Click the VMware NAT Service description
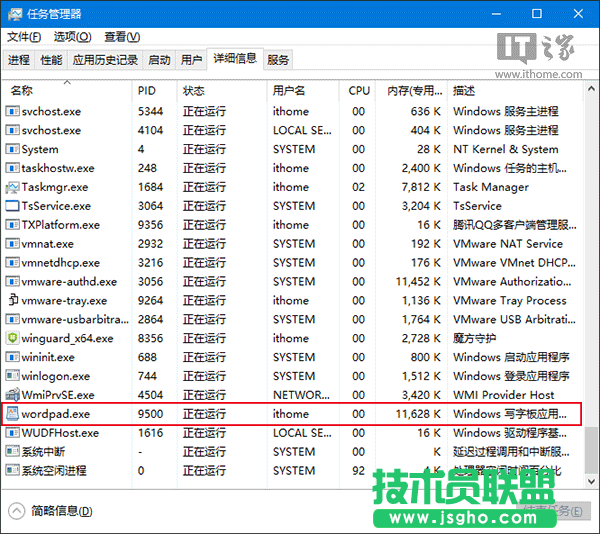Image resolution: width=600 pixels, height=534 pixels. point(508,244)
